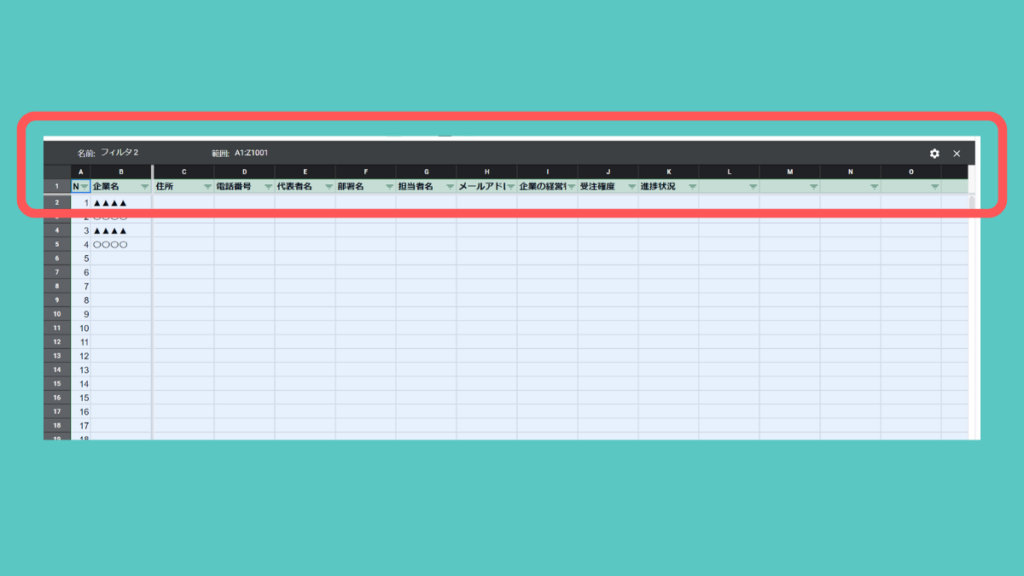Open filter dropdown for 電話番号 column
The width and height of the screenshot is (1024, 576).
pos(268,187)
